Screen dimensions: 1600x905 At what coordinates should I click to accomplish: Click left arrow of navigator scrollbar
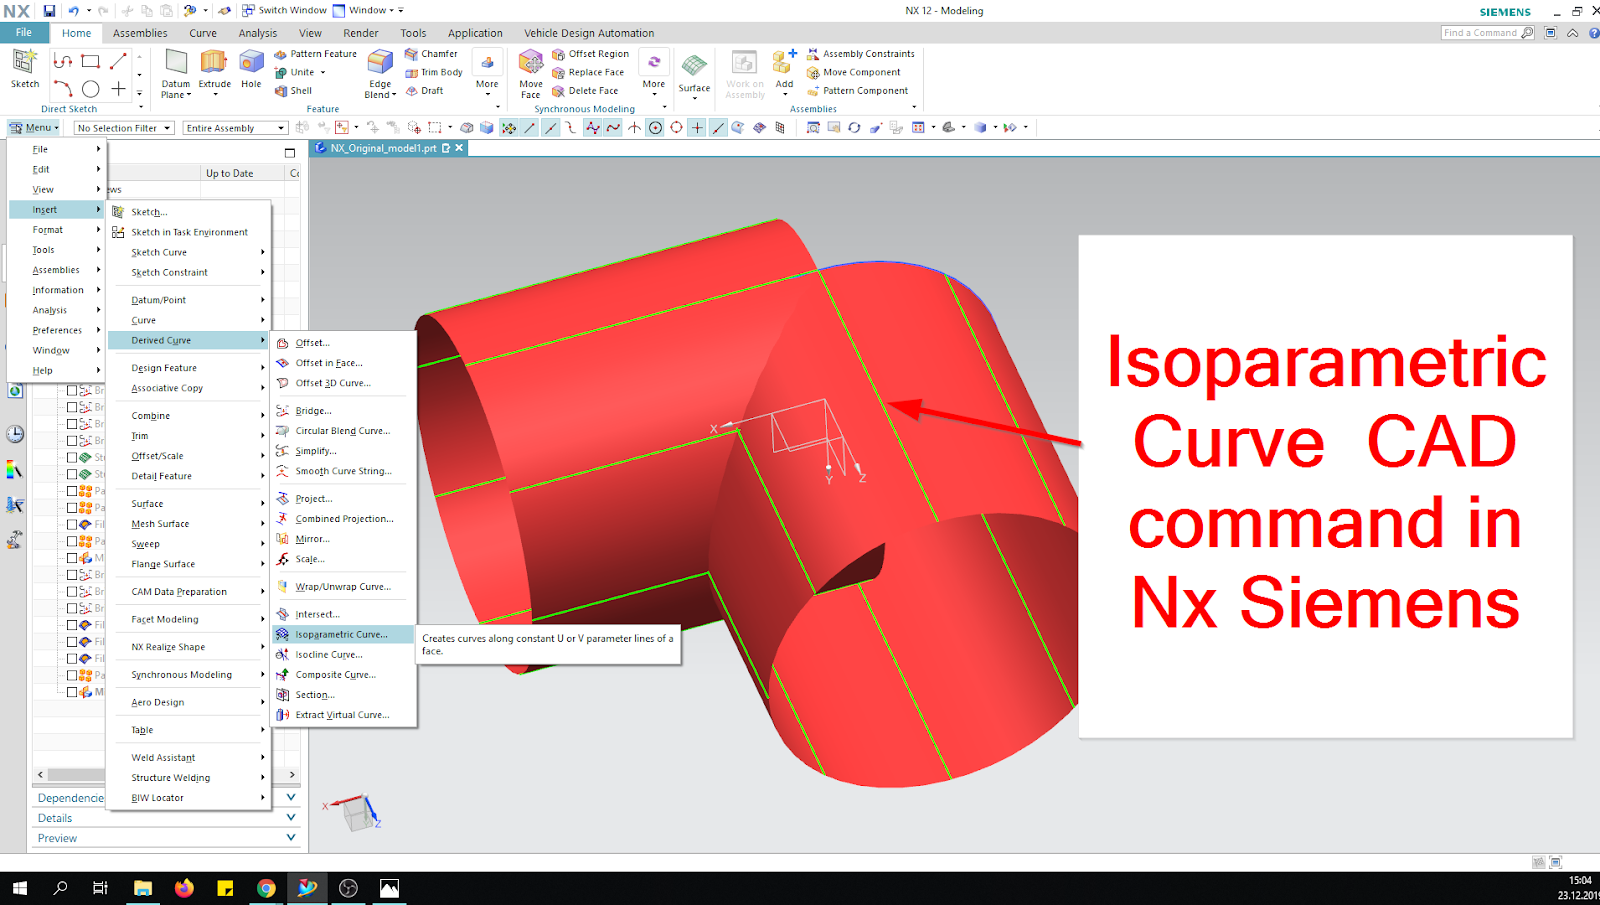click(x=40, y=774)
